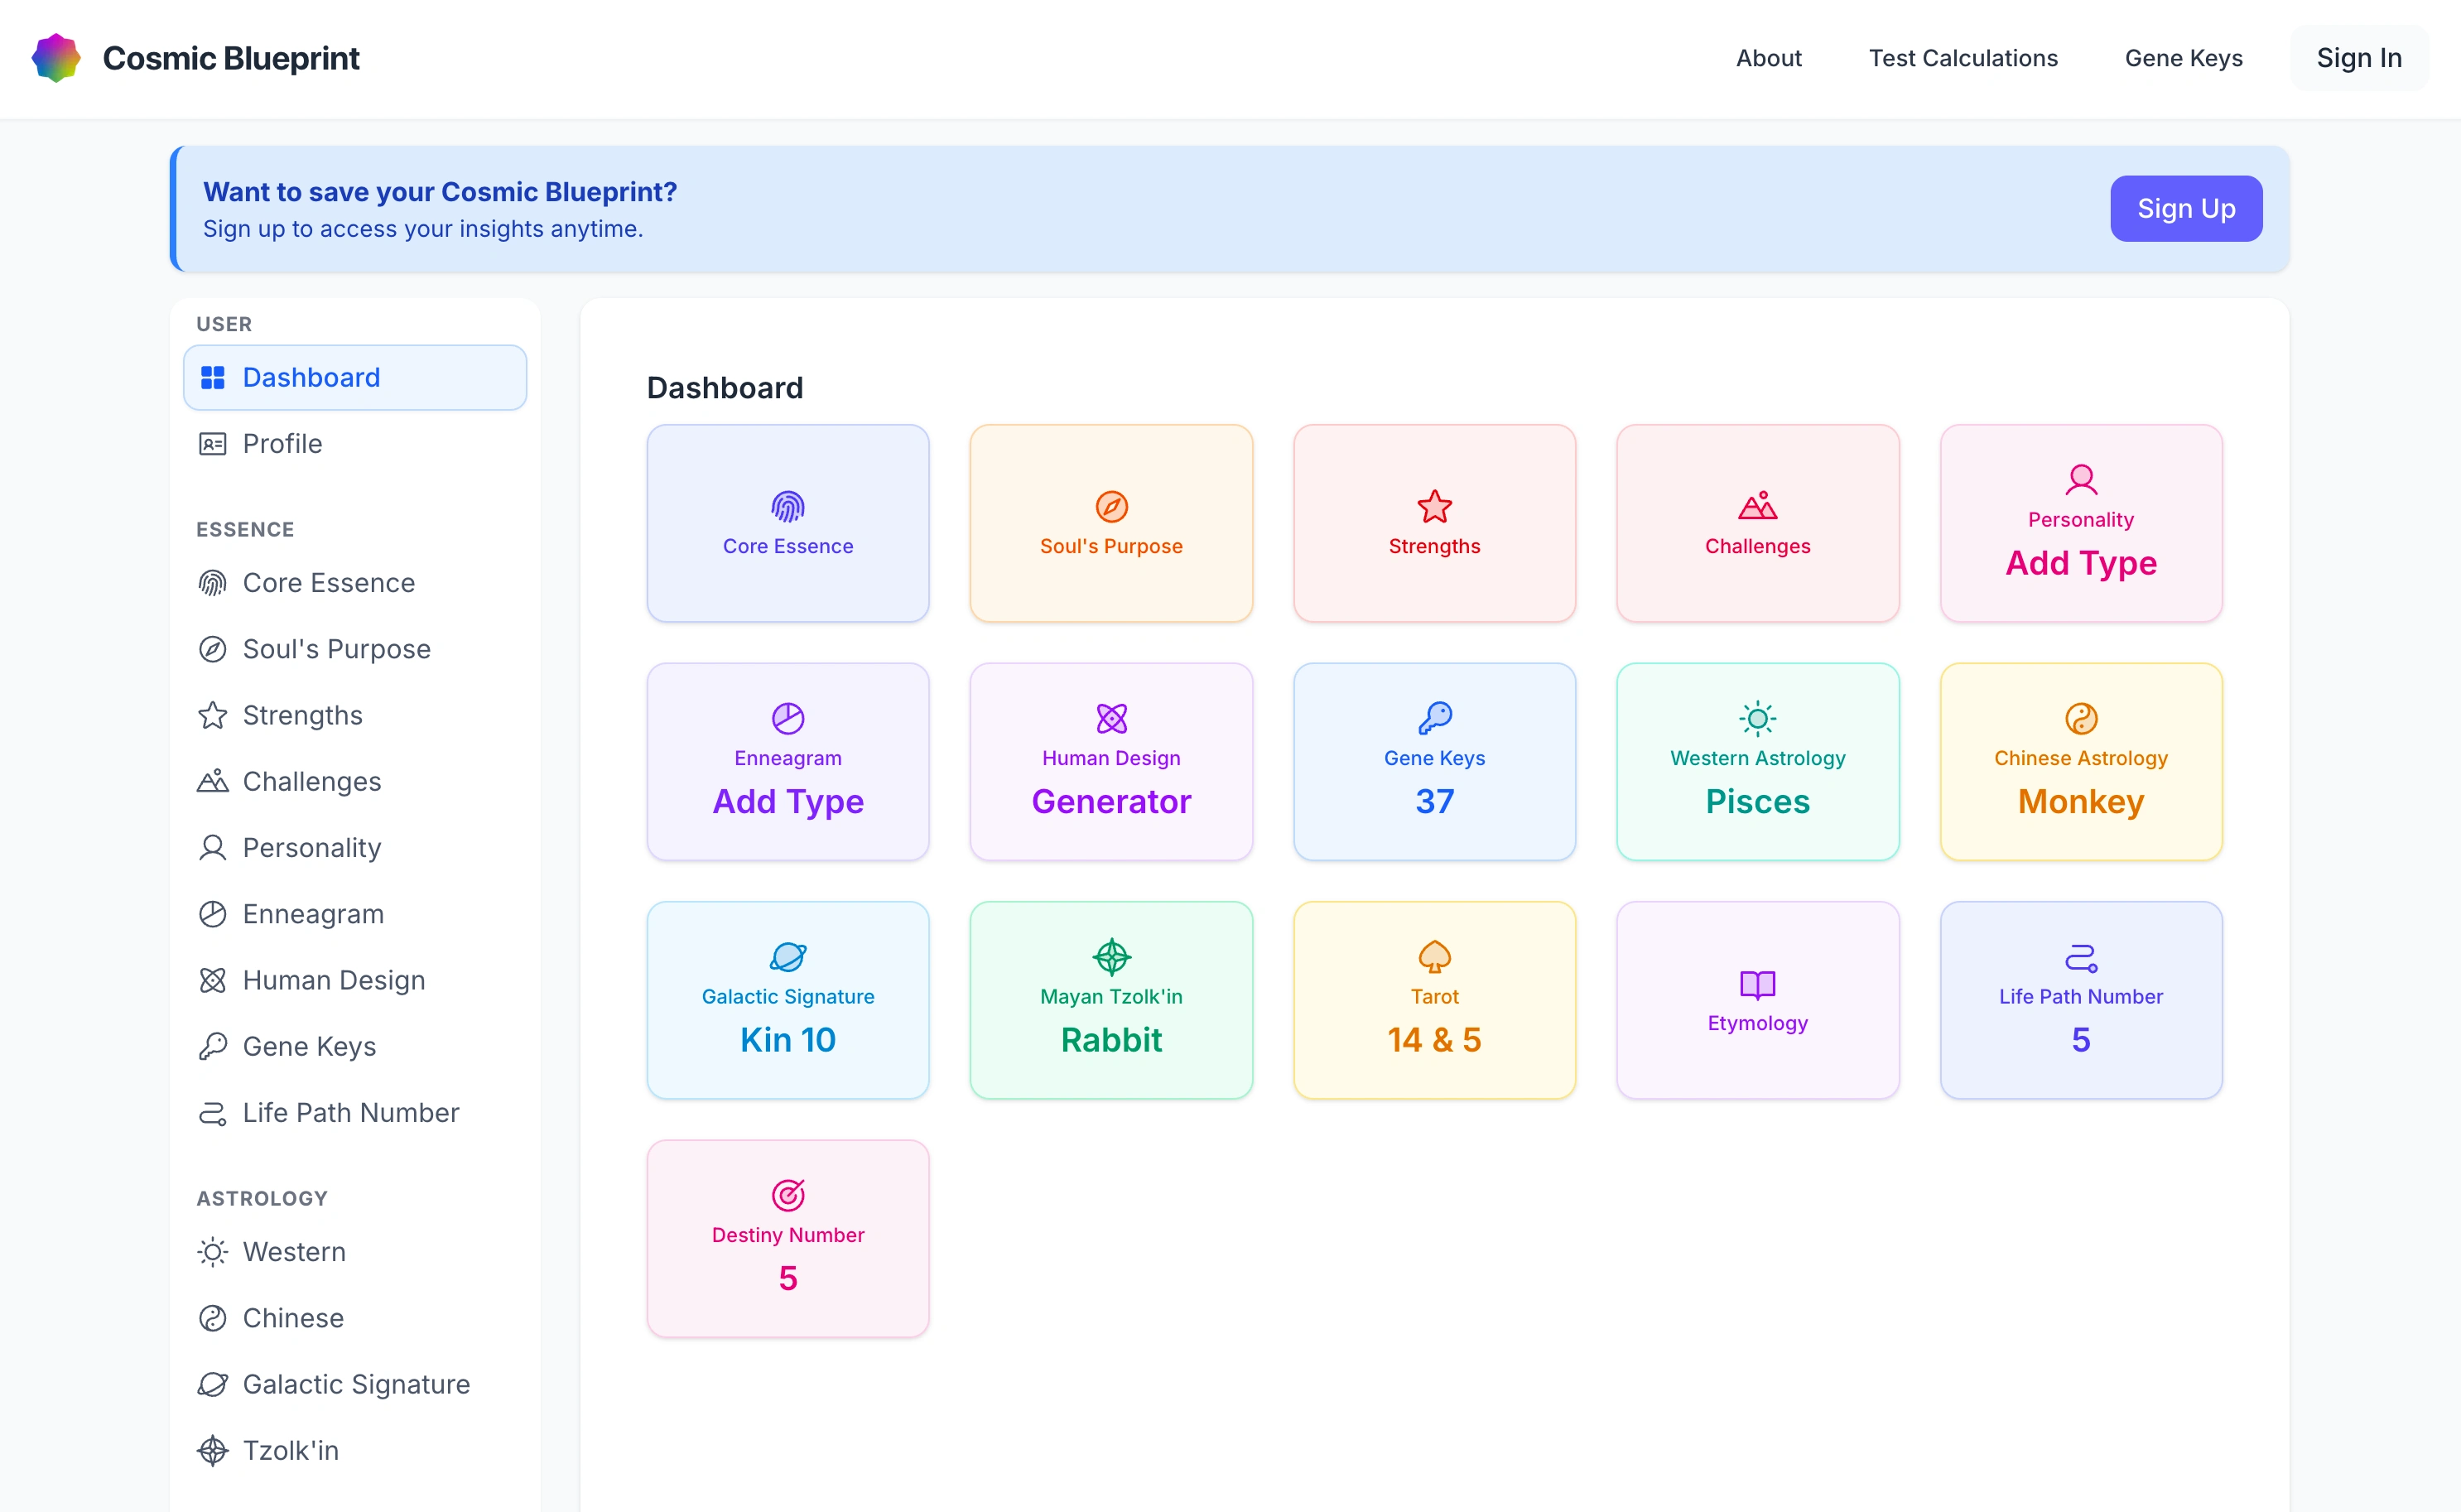The image size is (2461, 1512).
Task: Click the Profile ID card icon
Action: click(x=212, y=444)
